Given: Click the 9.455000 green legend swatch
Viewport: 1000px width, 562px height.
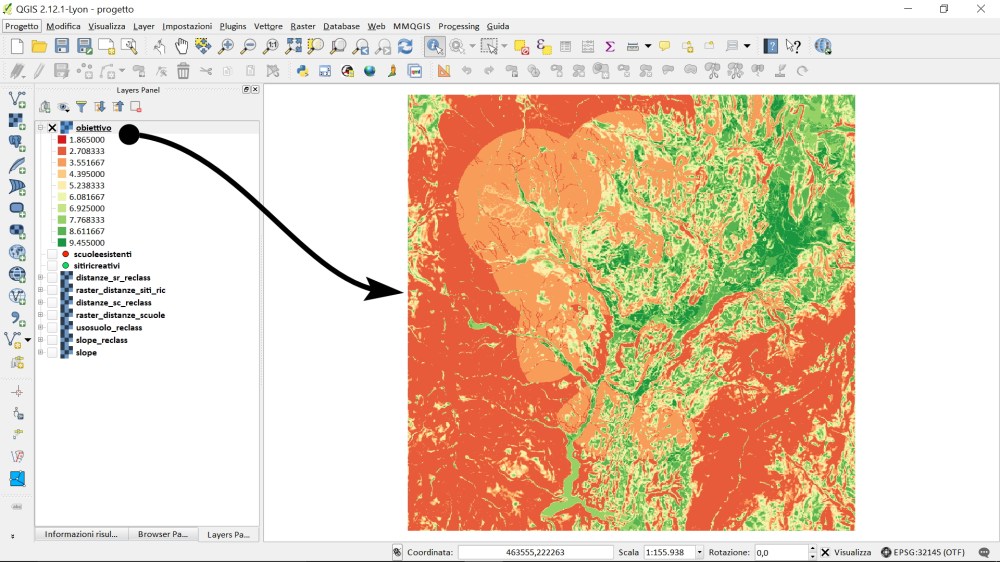Looking at the screenshot, I should (62, 242).
